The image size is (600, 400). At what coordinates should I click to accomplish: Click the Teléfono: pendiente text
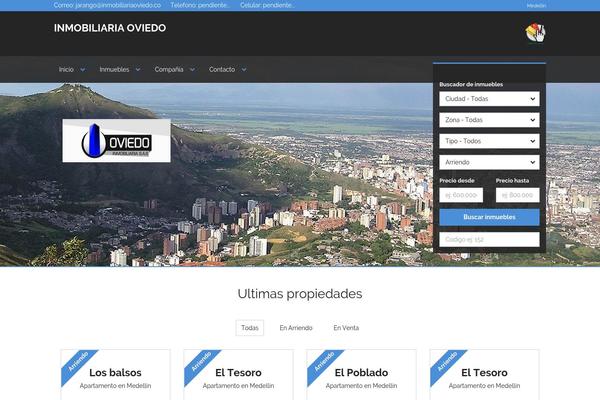point(201,5)
